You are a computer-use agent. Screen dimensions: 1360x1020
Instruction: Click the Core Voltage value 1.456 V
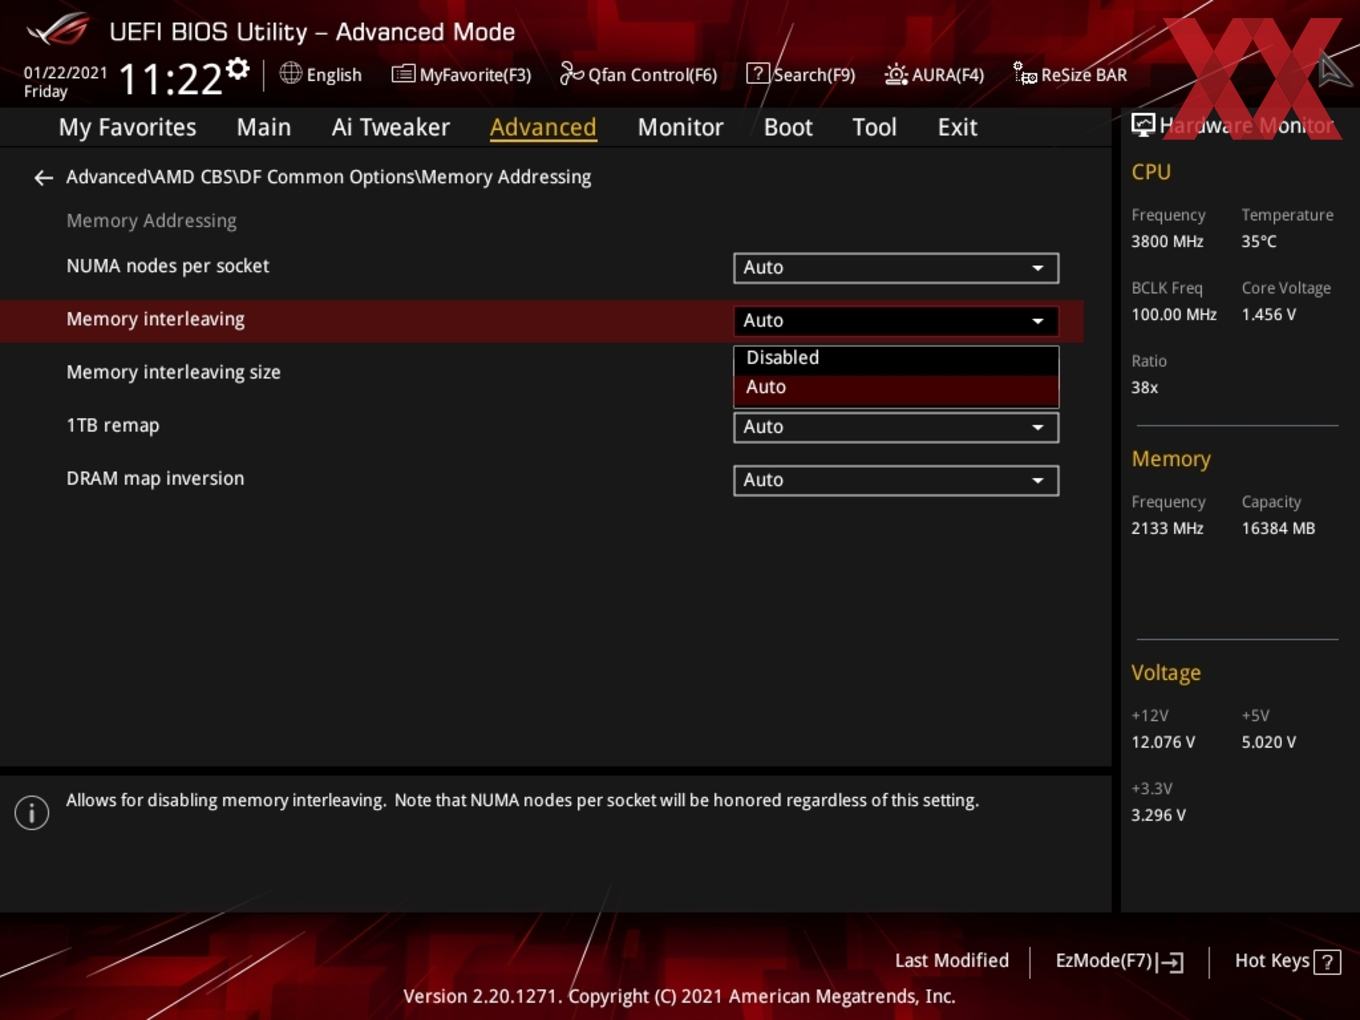point(1269,314)
